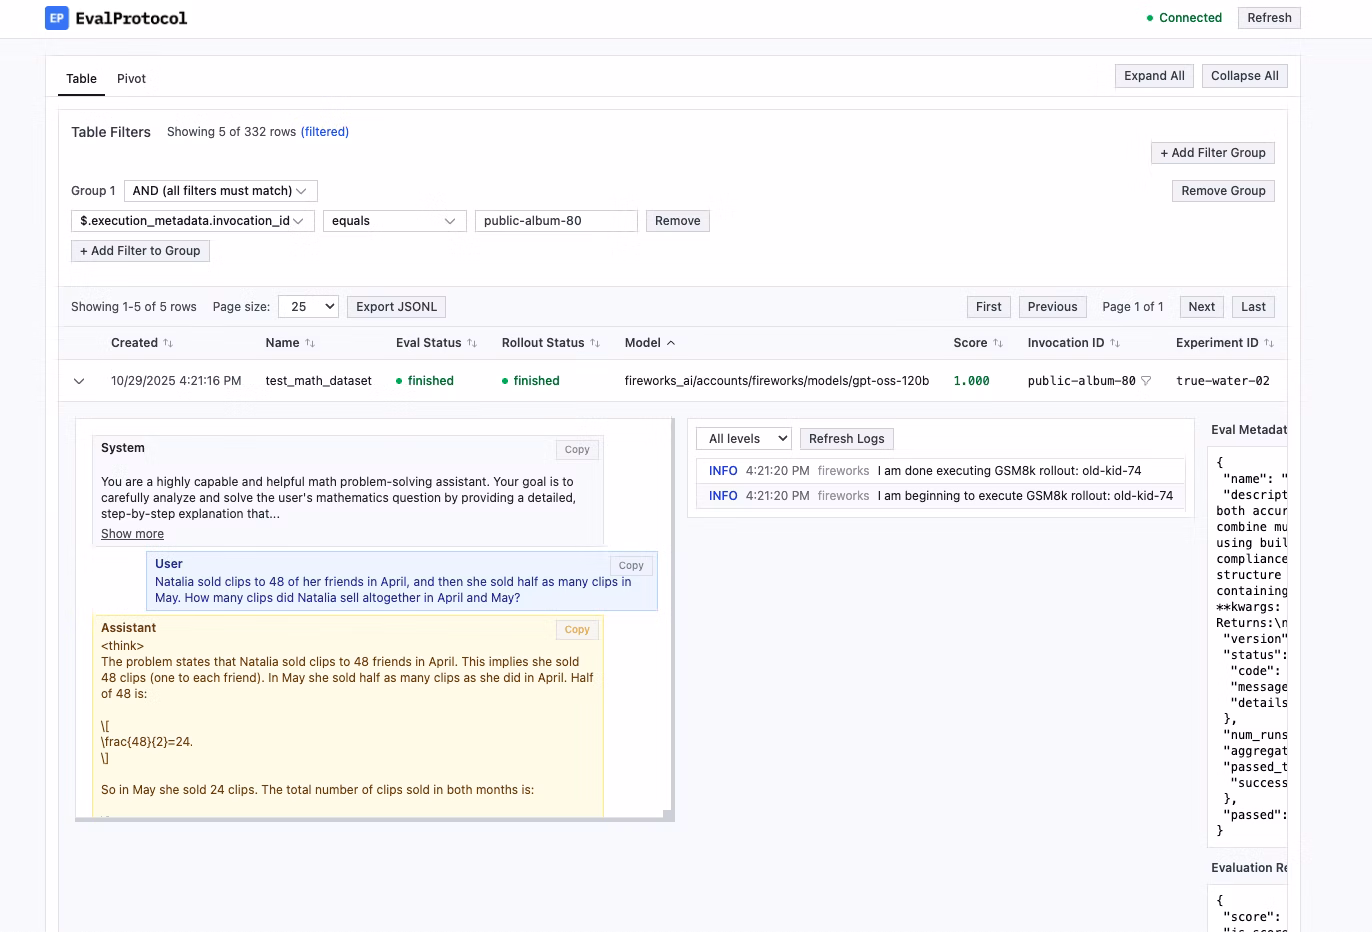Click Expand All button
The image size is (1372, 932).
1154,76
